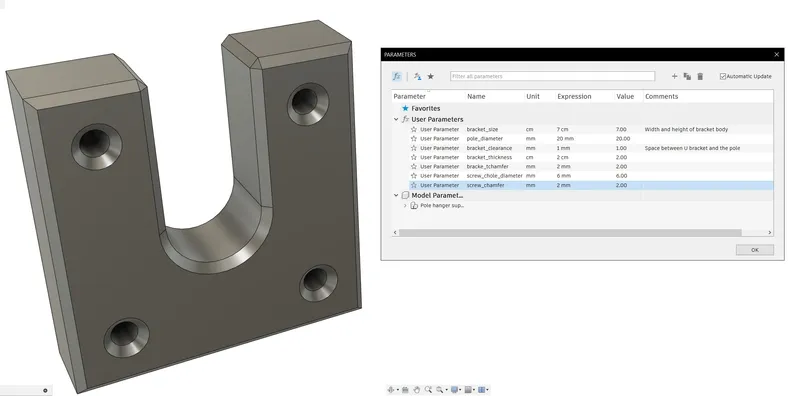Uncheck the Automatic Update checkbox
The image size is (800, 396).
723,77
